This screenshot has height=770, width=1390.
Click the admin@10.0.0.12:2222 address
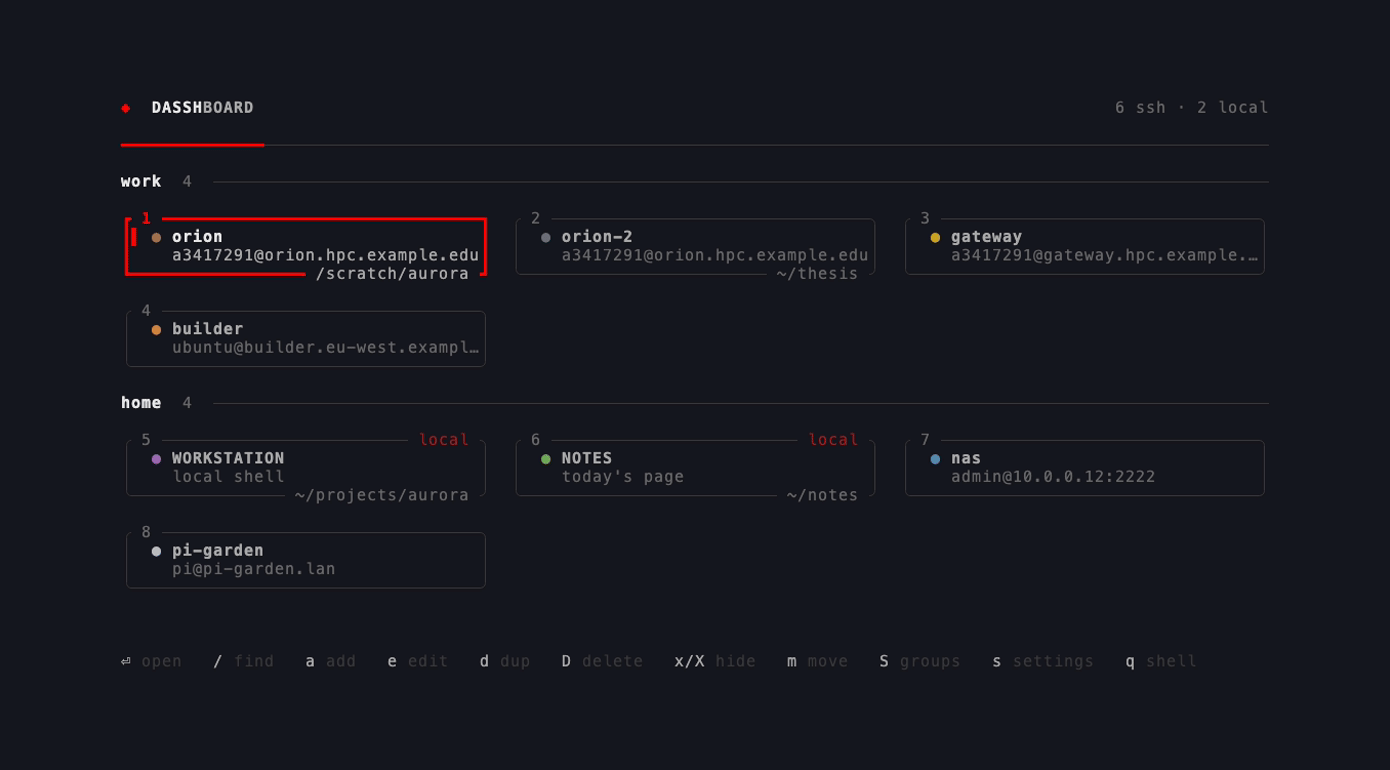click(x=1053, y=477)
